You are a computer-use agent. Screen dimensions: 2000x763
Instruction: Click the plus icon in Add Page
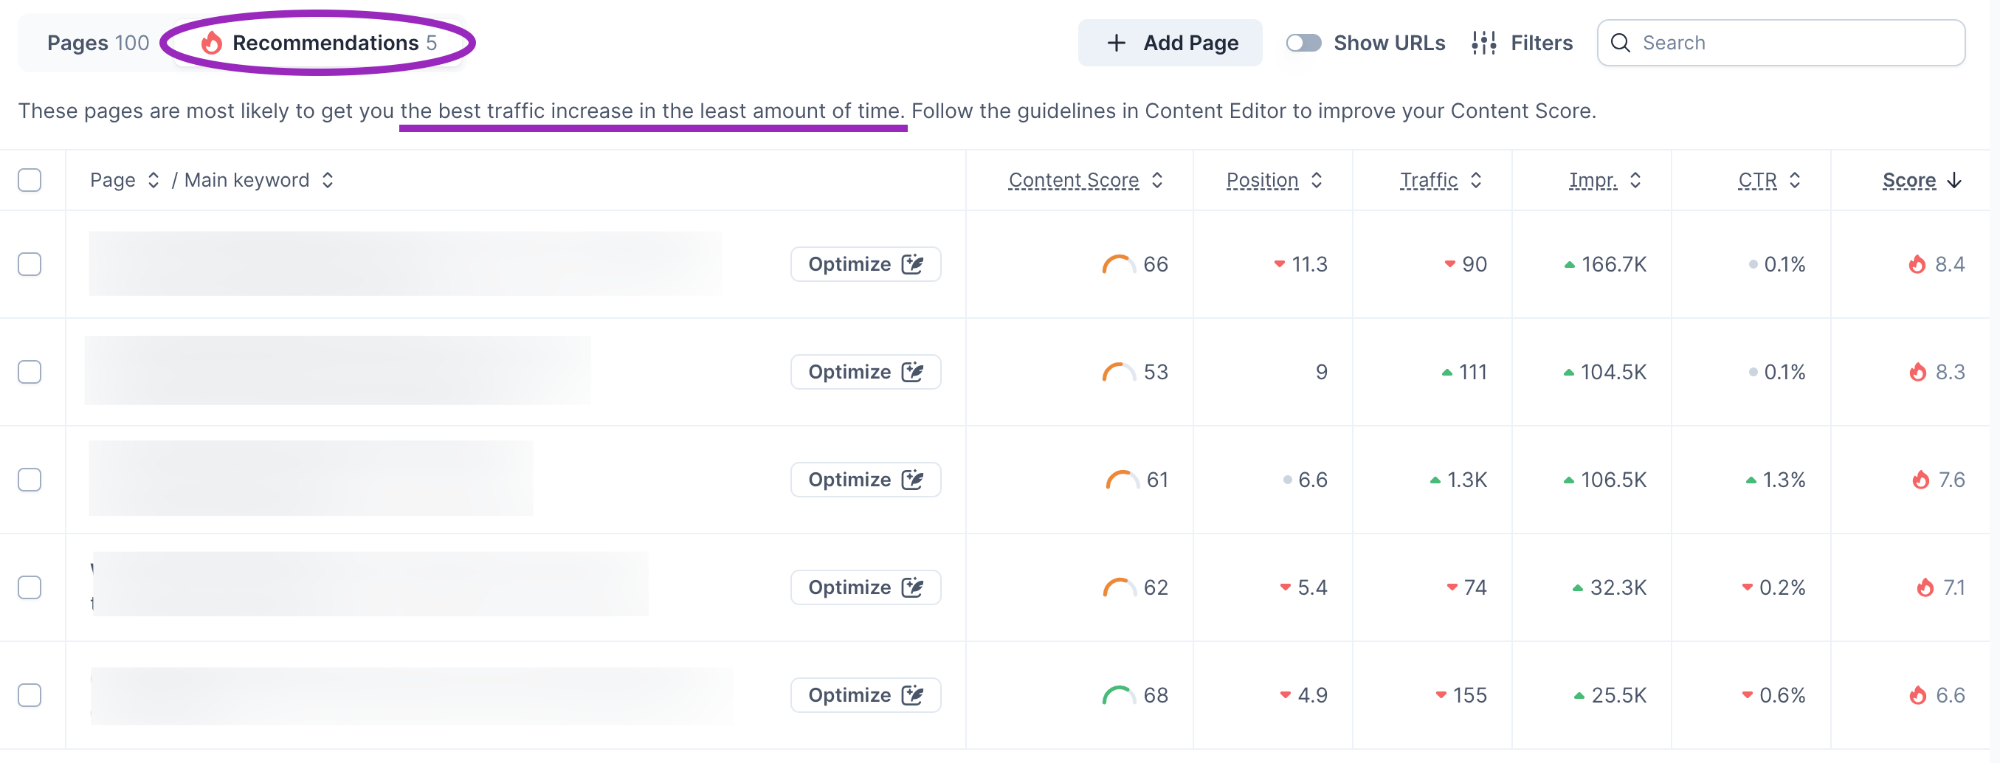(x=1117, y=43)
